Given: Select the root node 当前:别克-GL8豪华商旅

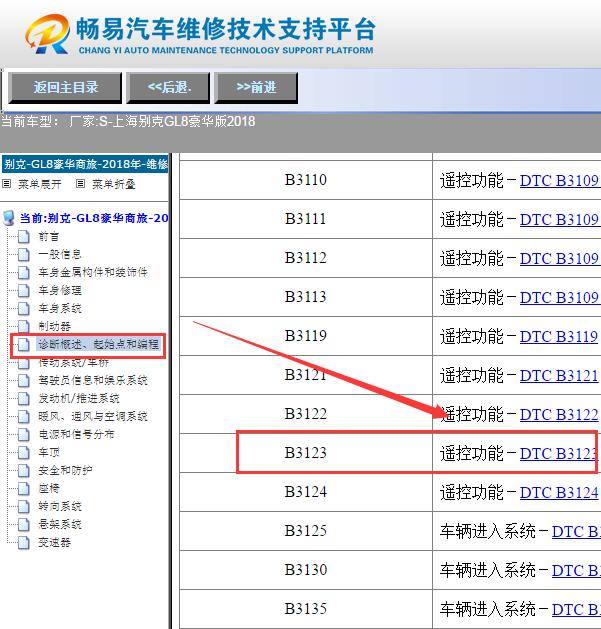Looking at the screenshot, I should [x=94, y=218].
